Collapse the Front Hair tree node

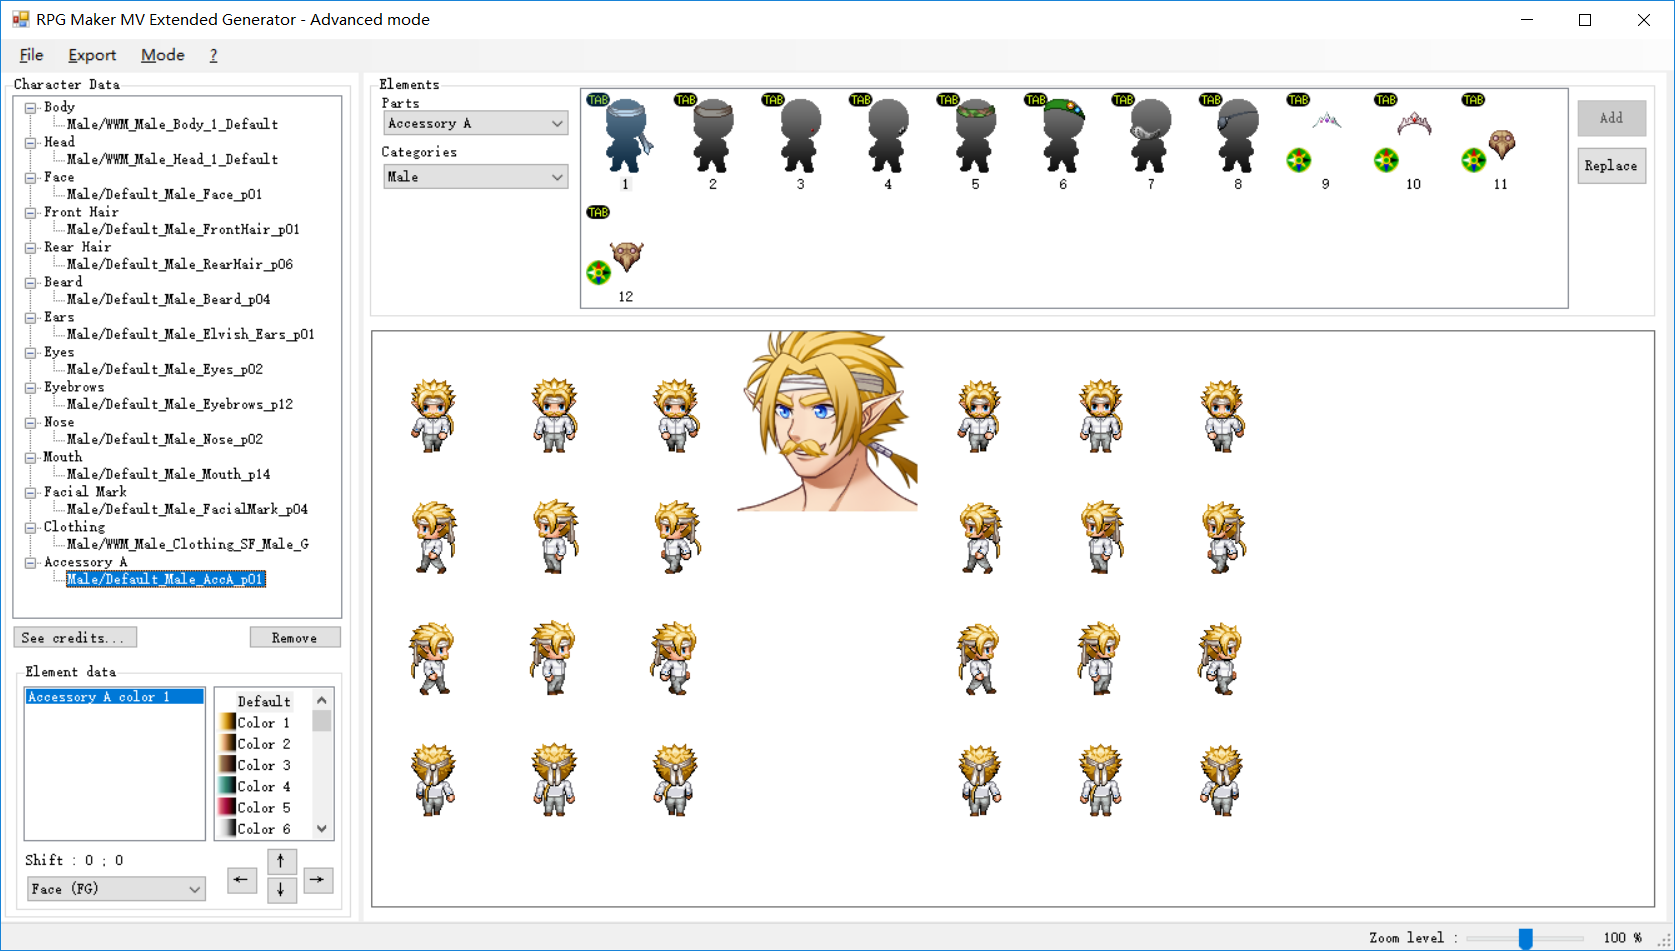[x=31, y=212]
